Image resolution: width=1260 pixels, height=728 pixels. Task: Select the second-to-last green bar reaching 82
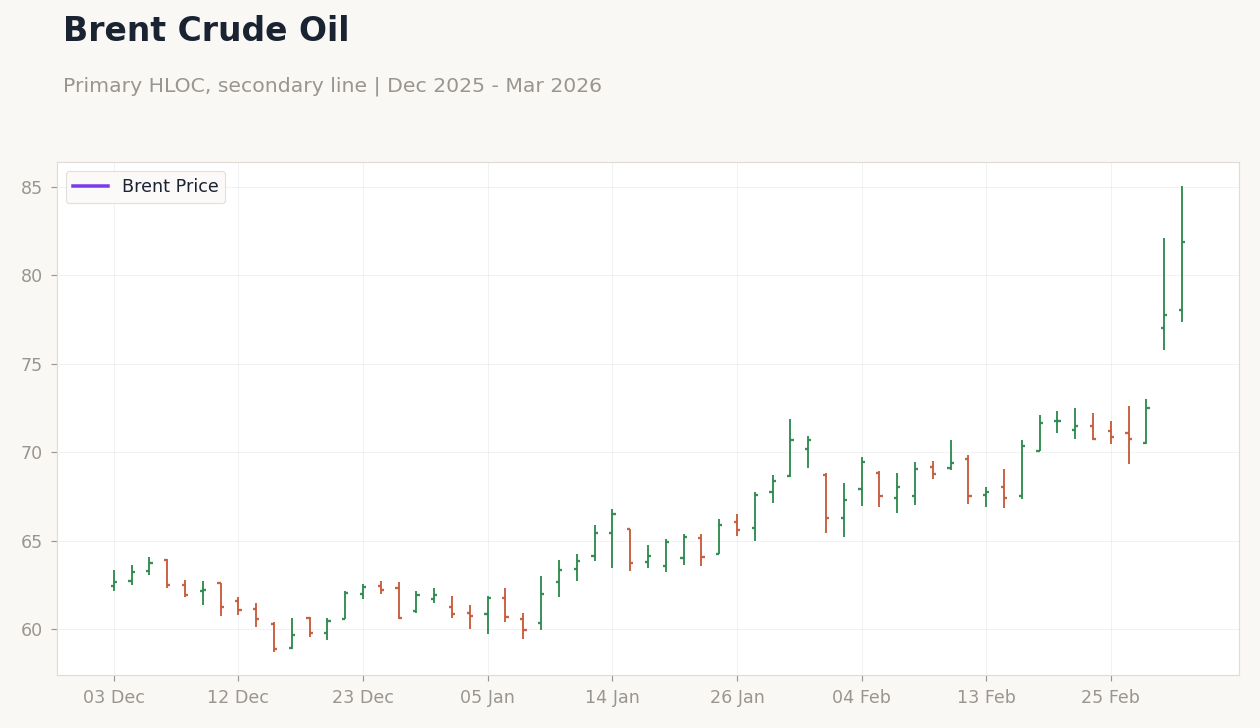click(1164, 294)
